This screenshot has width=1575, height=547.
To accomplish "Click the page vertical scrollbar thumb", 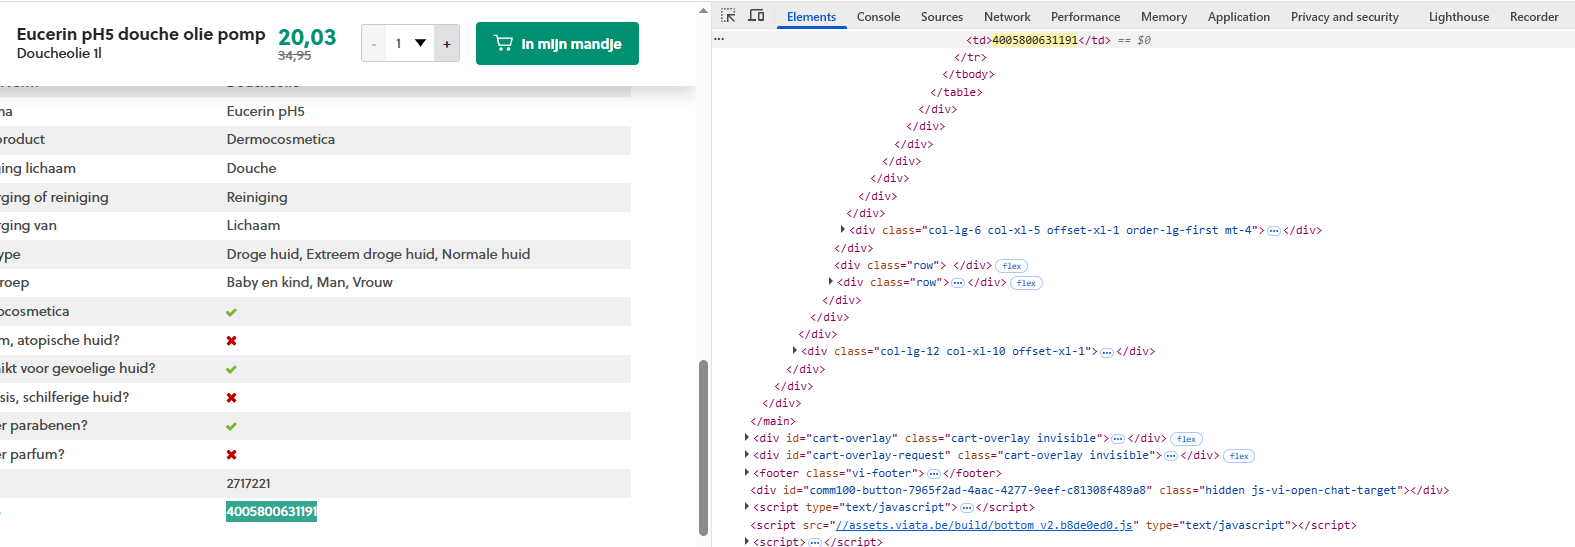I will click(x=703, y=447).
